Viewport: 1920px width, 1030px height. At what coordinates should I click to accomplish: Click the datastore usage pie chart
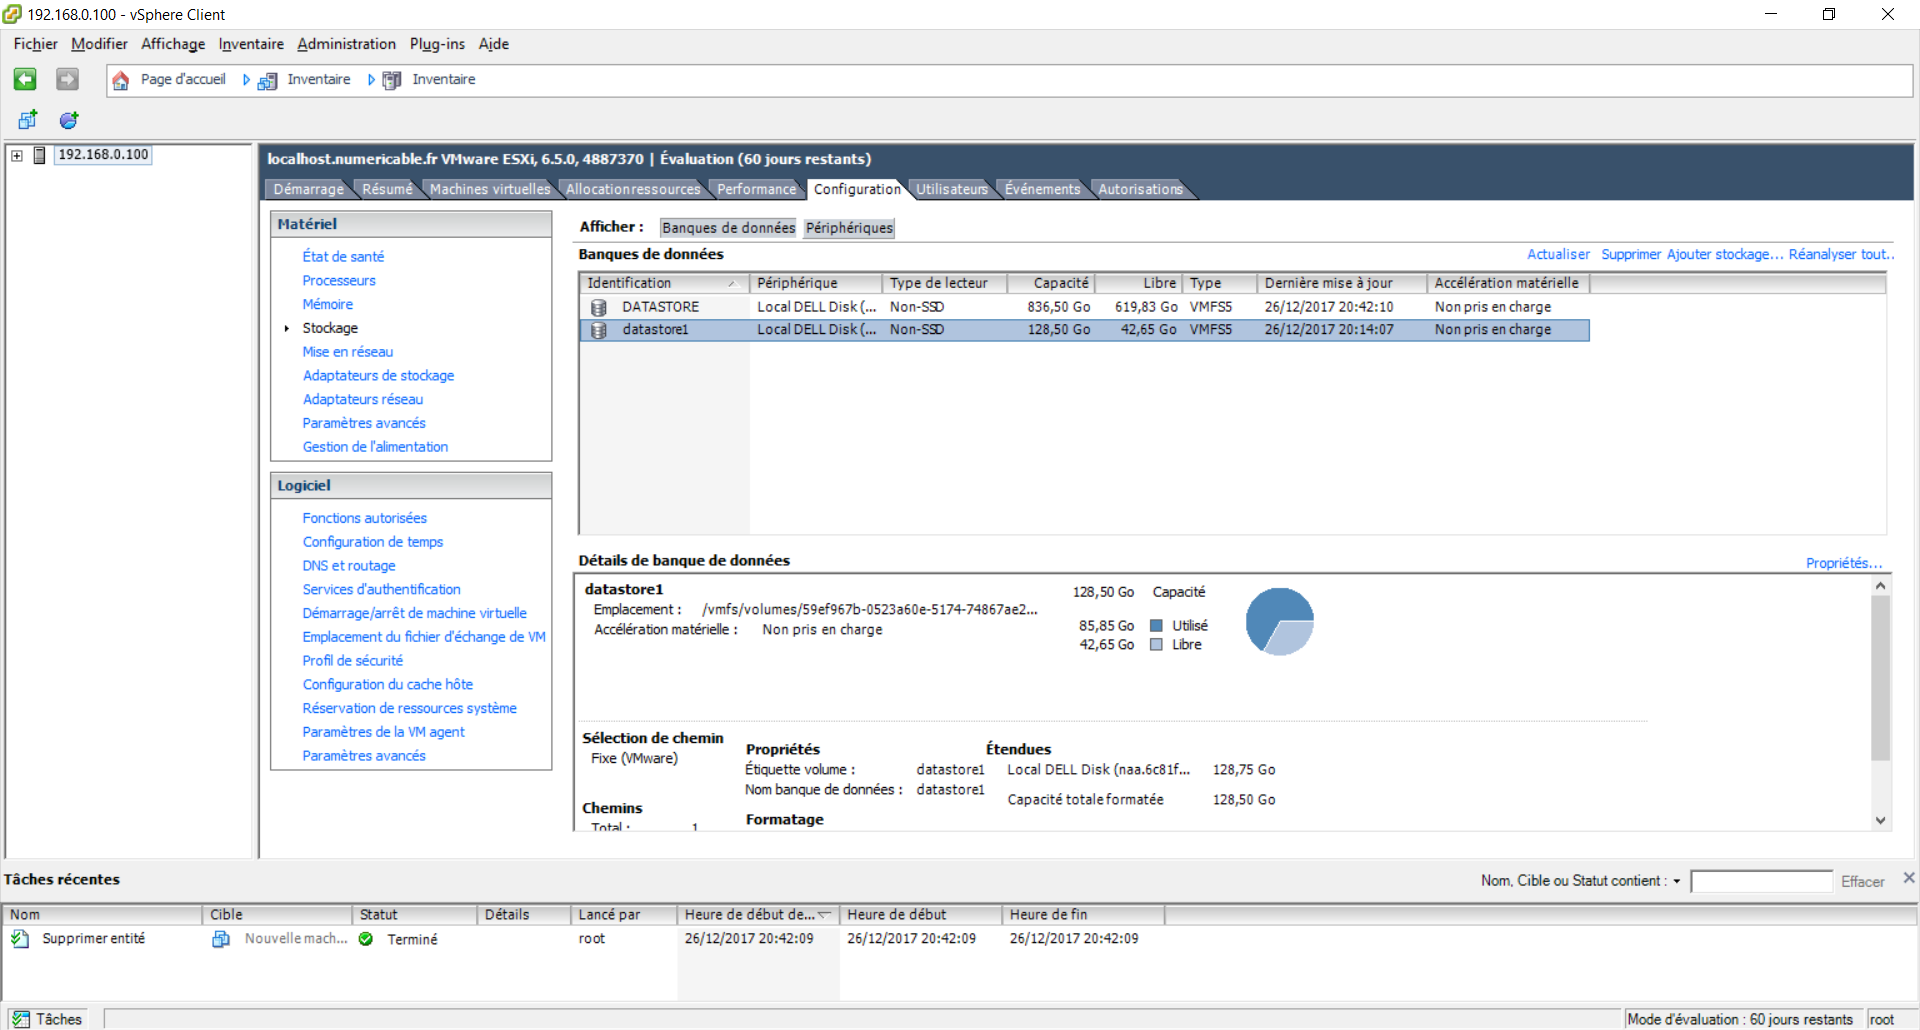(1279, 621)
